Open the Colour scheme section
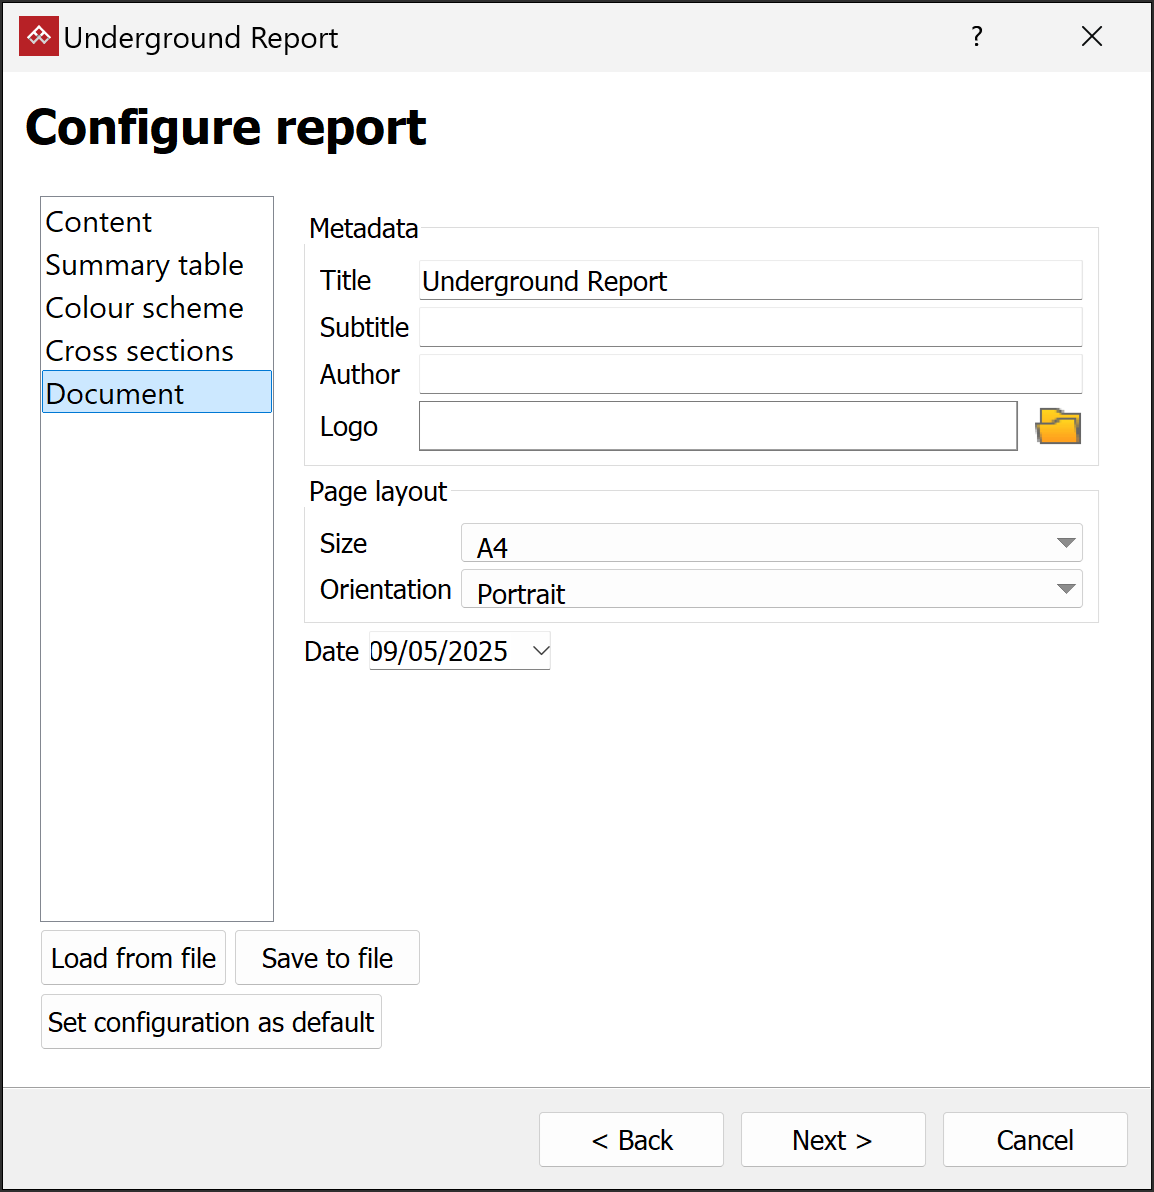 pyautogui.click(x=145, y=308)
